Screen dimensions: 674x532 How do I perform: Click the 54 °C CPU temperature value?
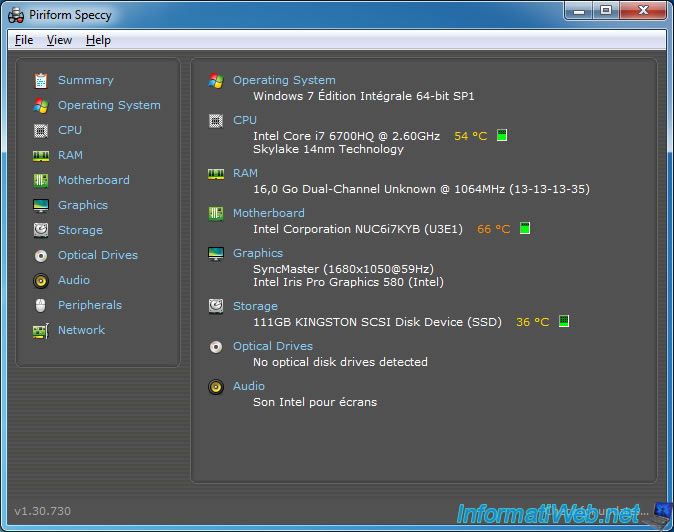tap(471, 136)
